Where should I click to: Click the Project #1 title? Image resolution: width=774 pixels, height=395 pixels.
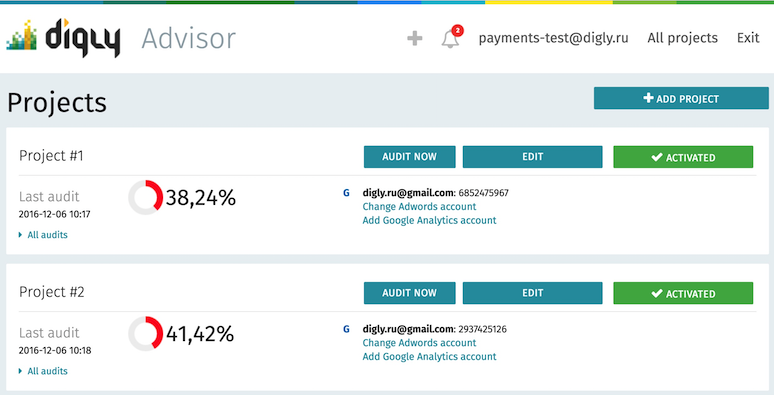[x=51, y=156]
